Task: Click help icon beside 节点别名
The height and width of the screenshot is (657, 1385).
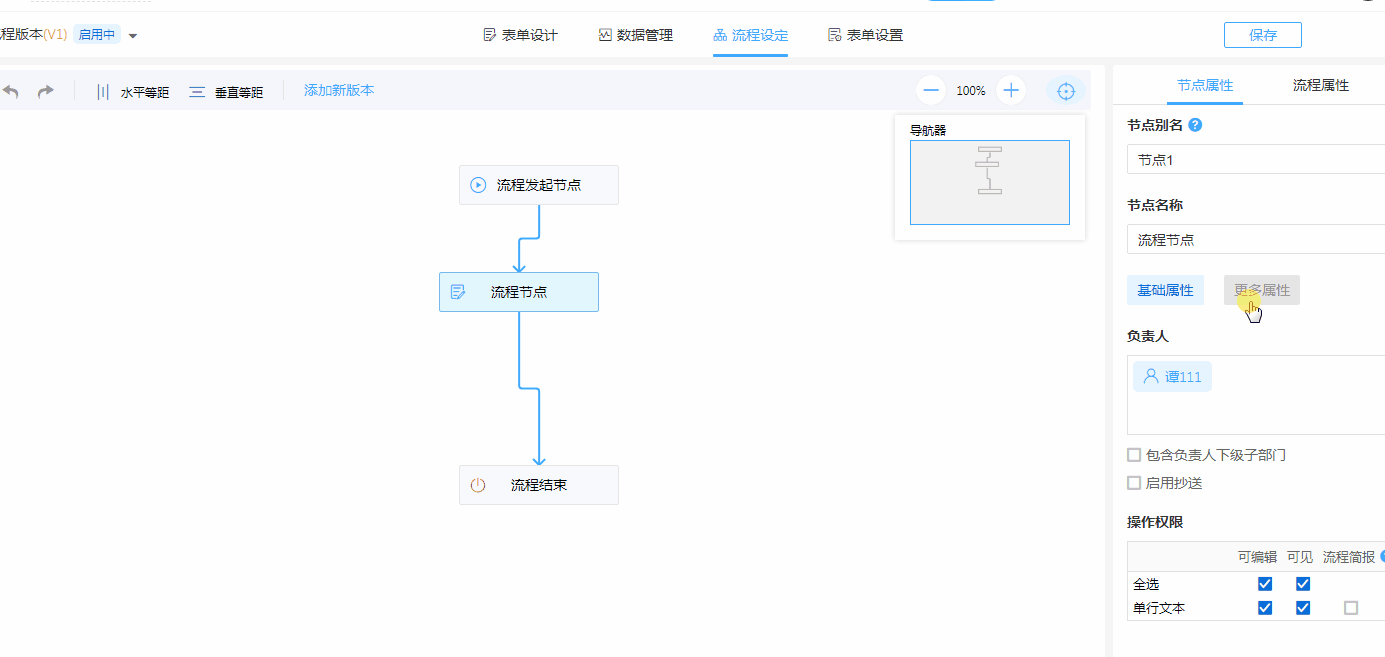Action: (1195, 126)
